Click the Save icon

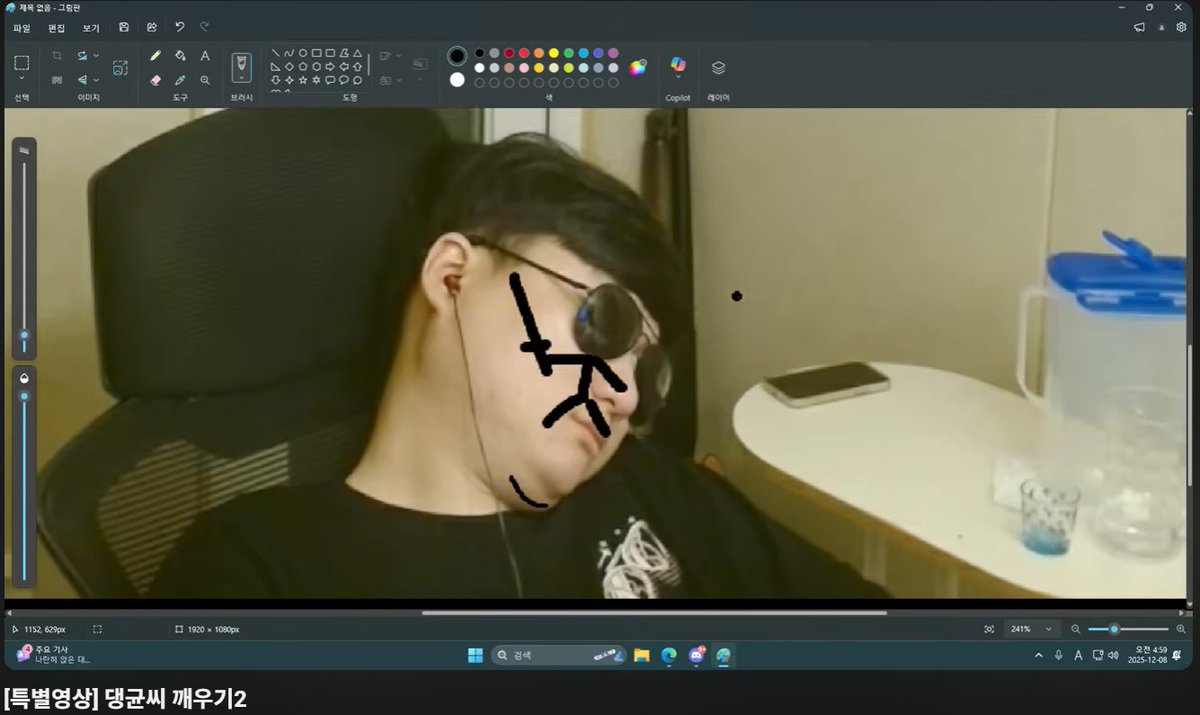(x=124, y=27)
